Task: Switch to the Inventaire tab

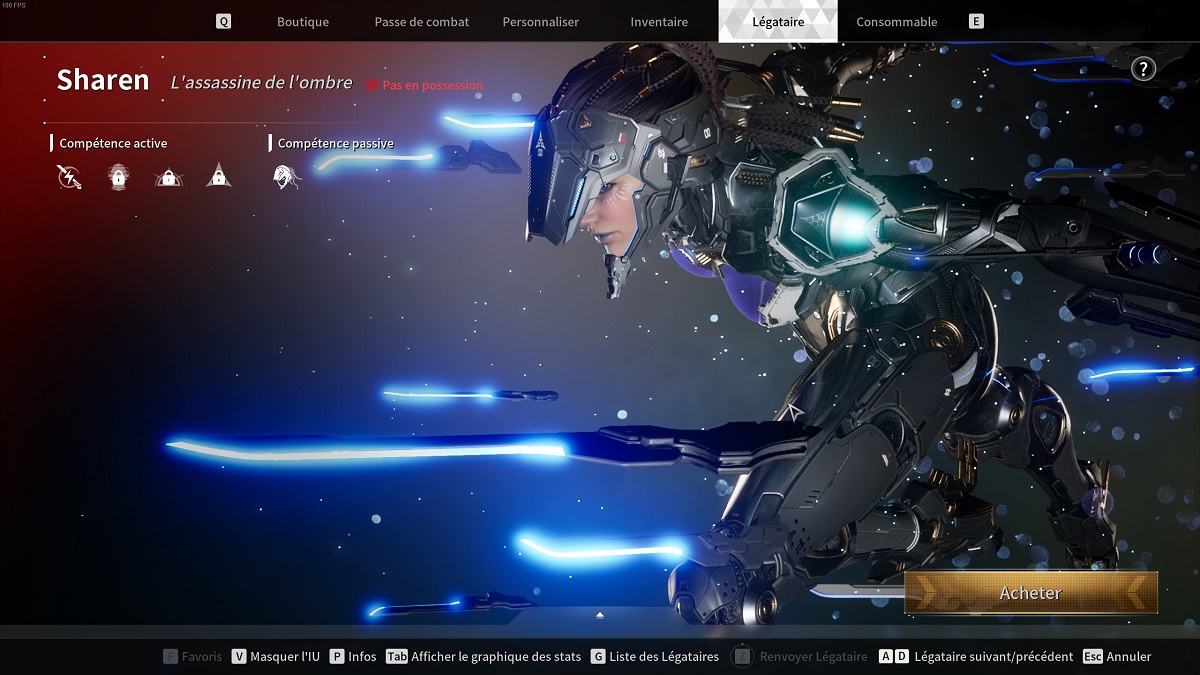Action: coord(658,20)
